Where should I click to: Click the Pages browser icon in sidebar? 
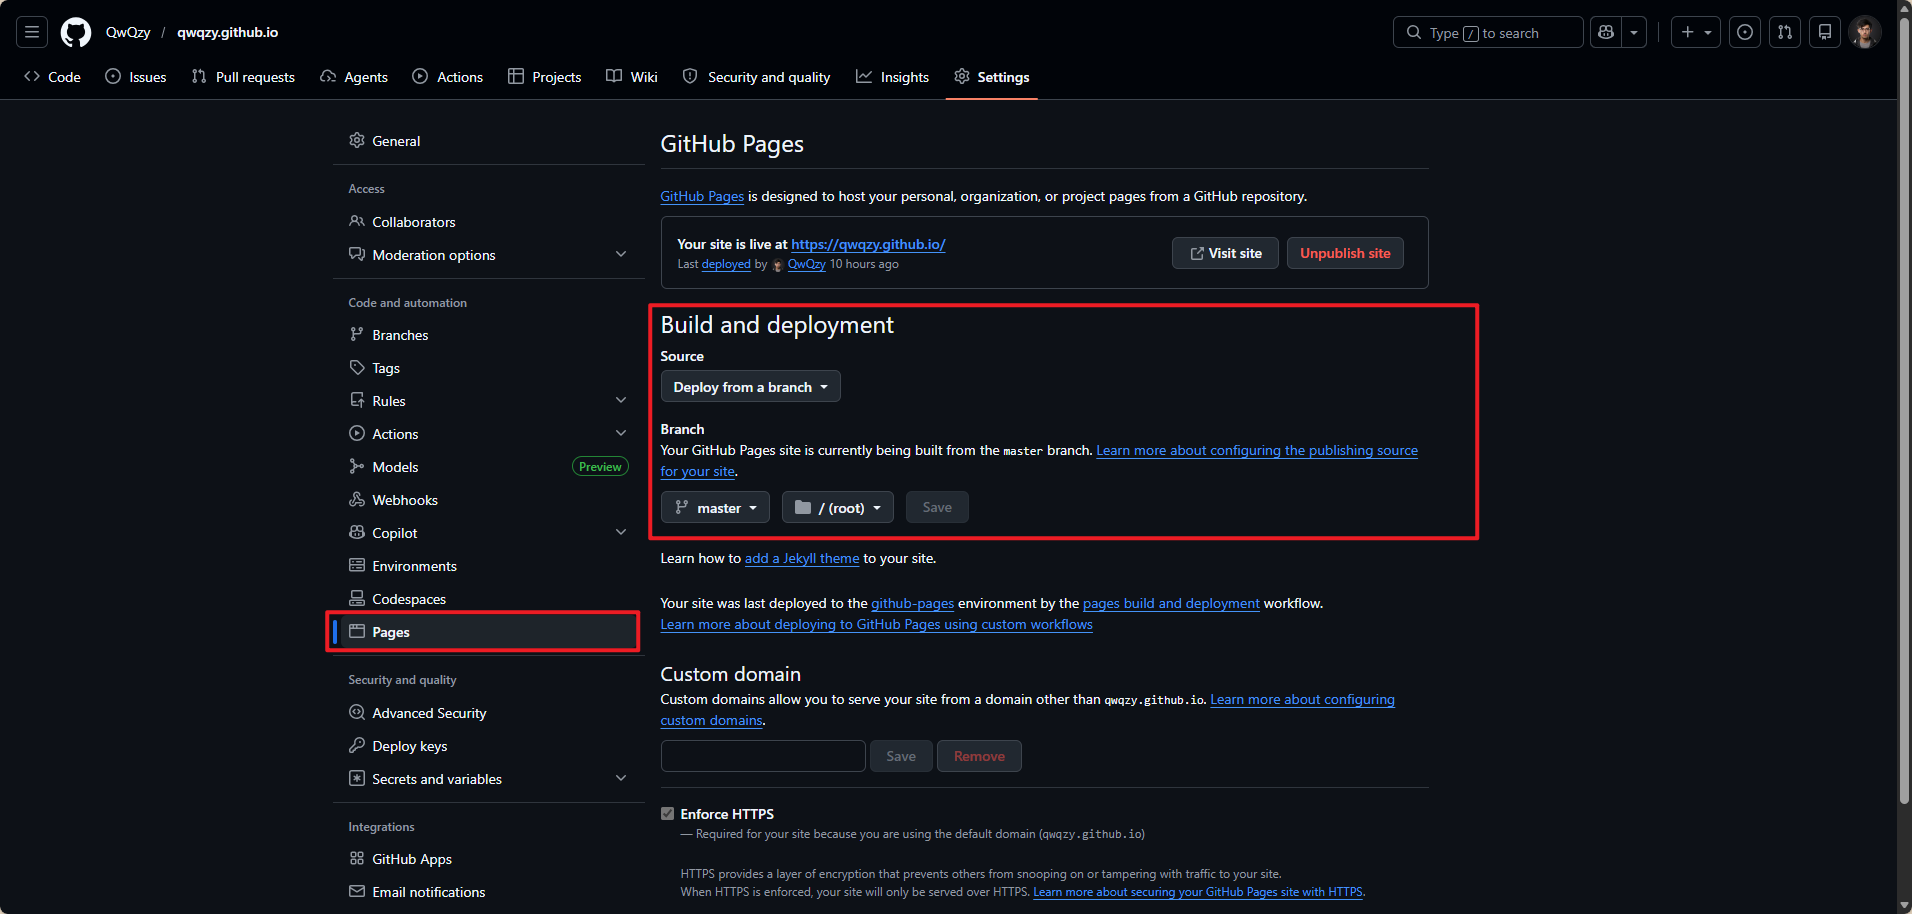point(357,631)
